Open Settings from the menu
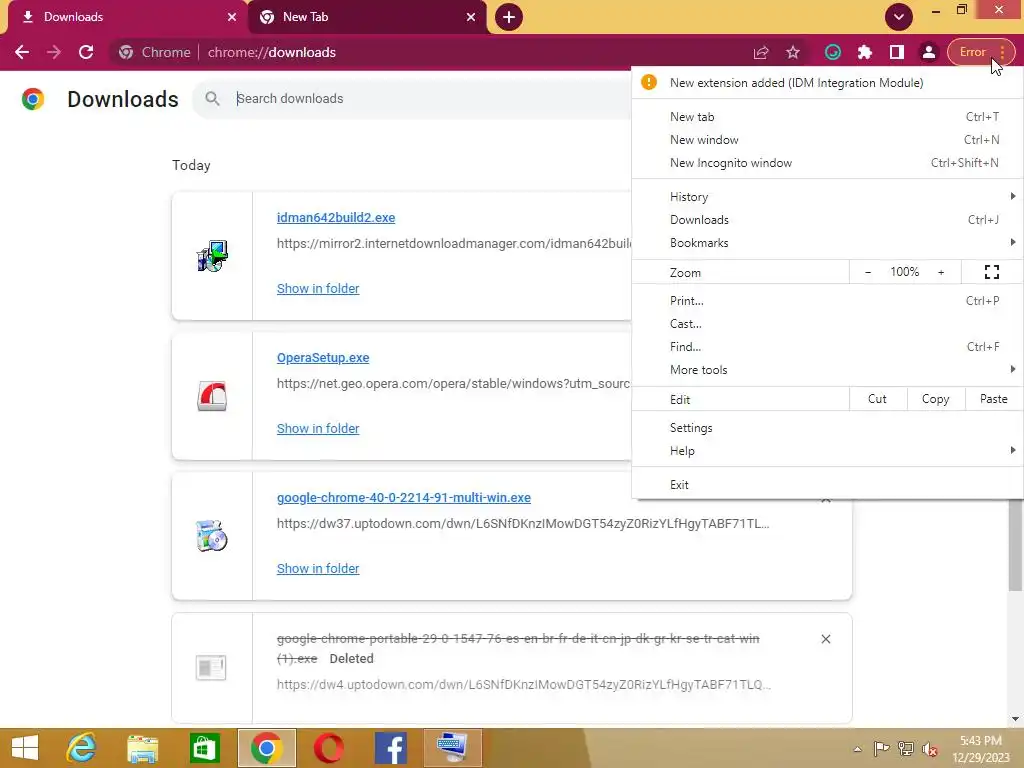The height and width of the screenshot is (768, 1024). 827,428
